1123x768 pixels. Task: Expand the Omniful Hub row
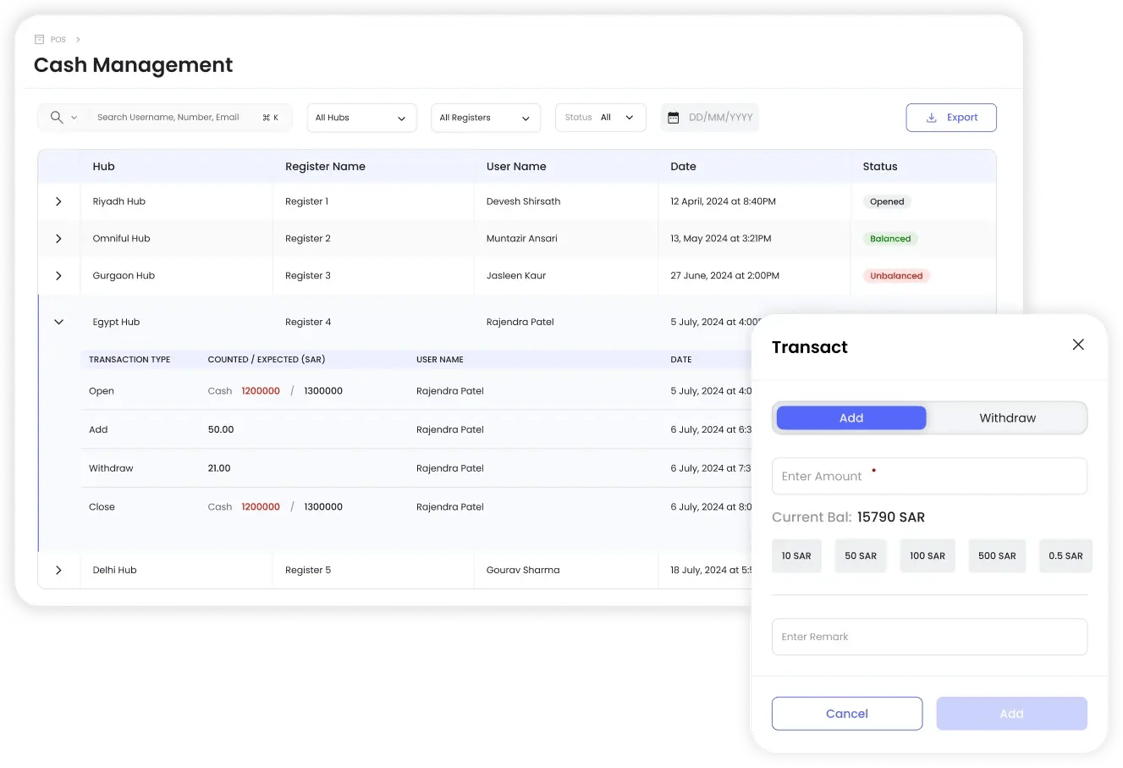[x=59, y=239]
